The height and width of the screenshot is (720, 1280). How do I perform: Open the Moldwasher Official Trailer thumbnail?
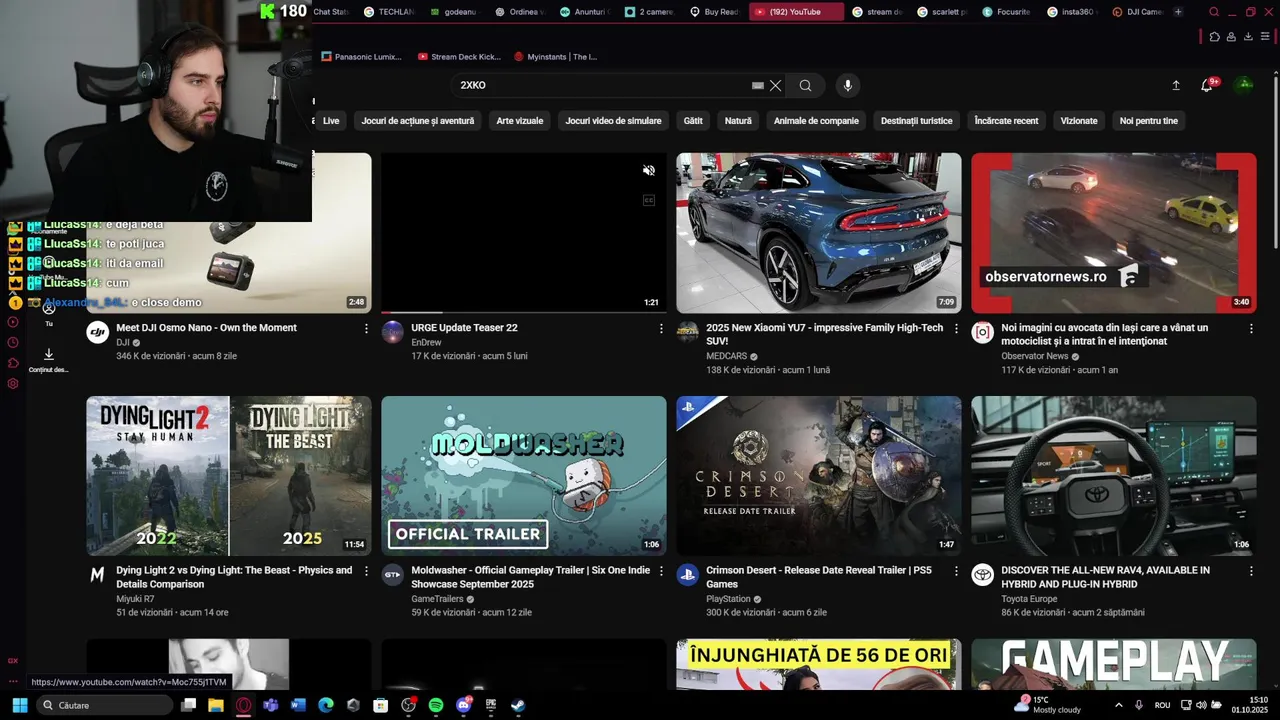click(524, 476)
